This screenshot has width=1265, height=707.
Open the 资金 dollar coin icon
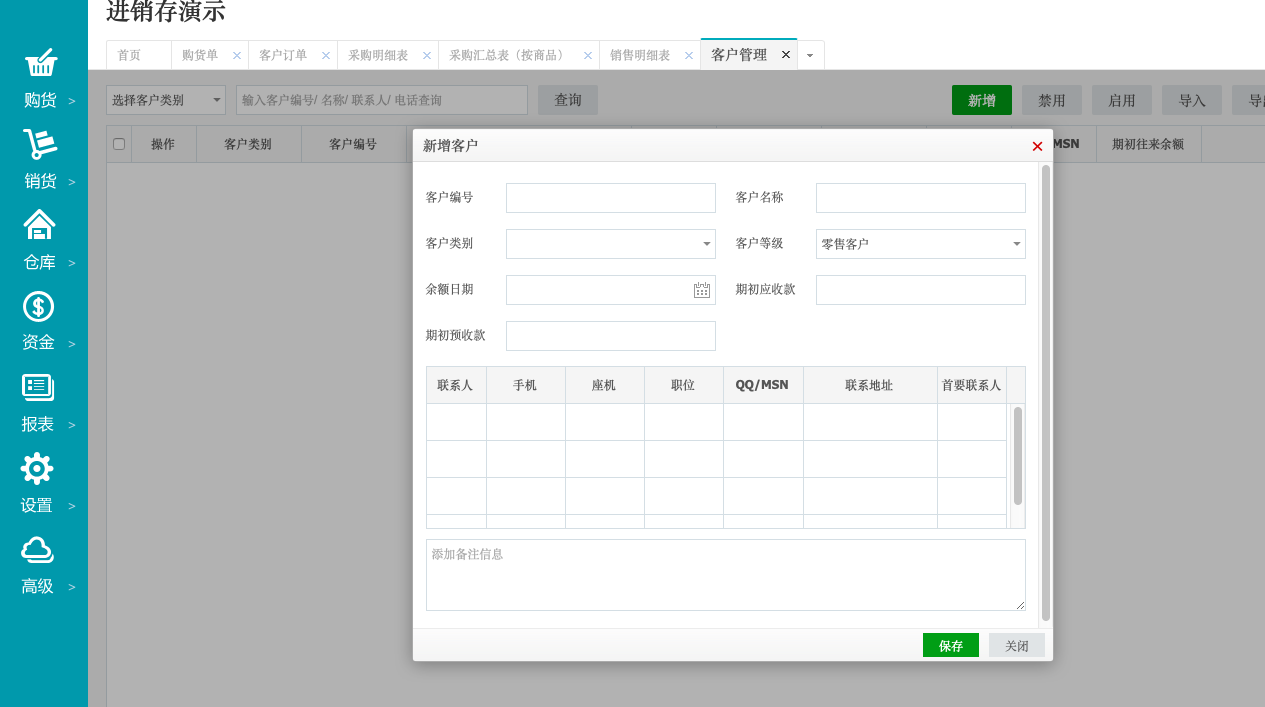pyautogui.click(x=38, y=306)
